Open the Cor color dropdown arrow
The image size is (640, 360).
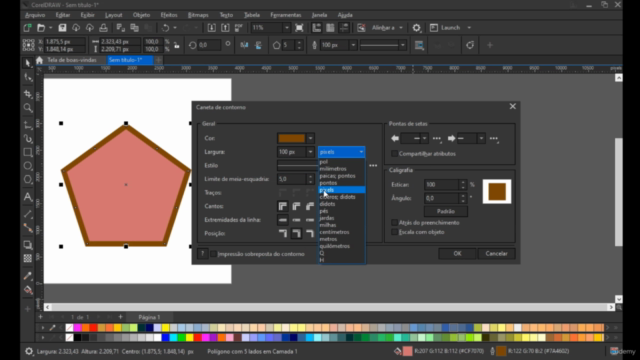[310, 138]
